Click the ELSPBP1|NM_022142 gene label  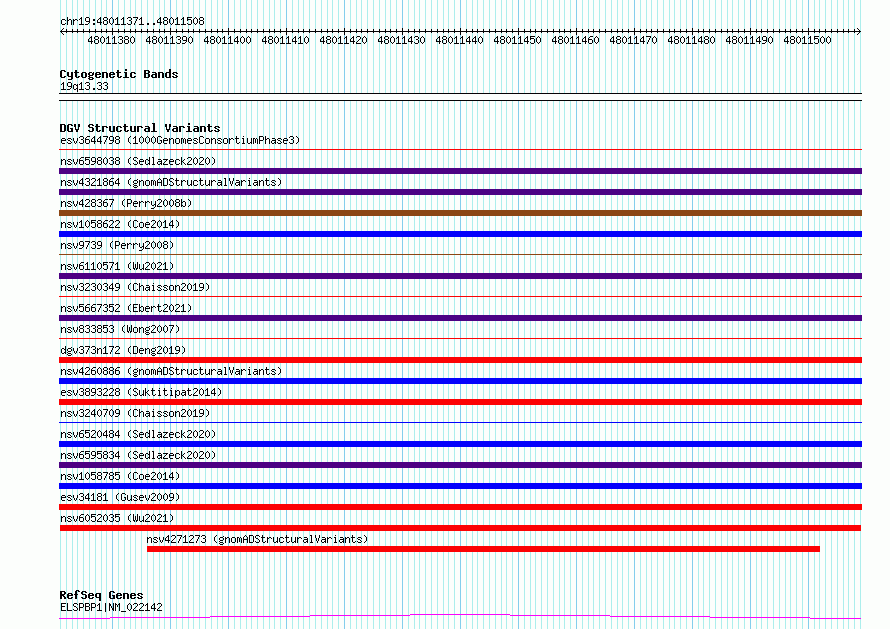click(x=111, y=607)
